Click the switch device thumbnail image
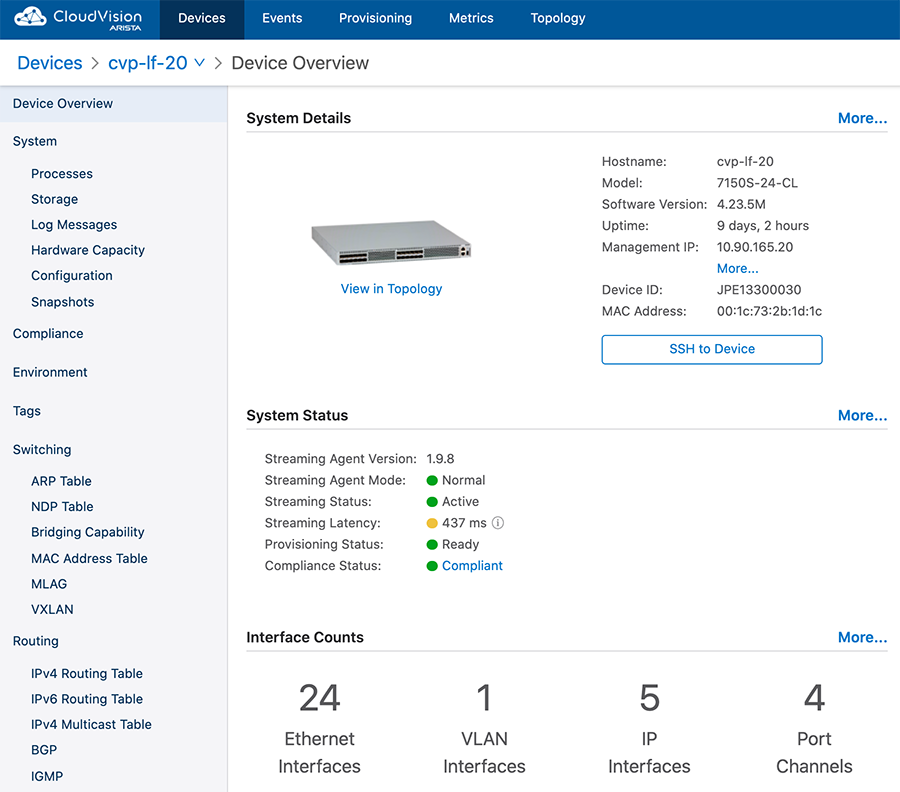The height and width of the screenshot is (792, 900). pos(391,242)
